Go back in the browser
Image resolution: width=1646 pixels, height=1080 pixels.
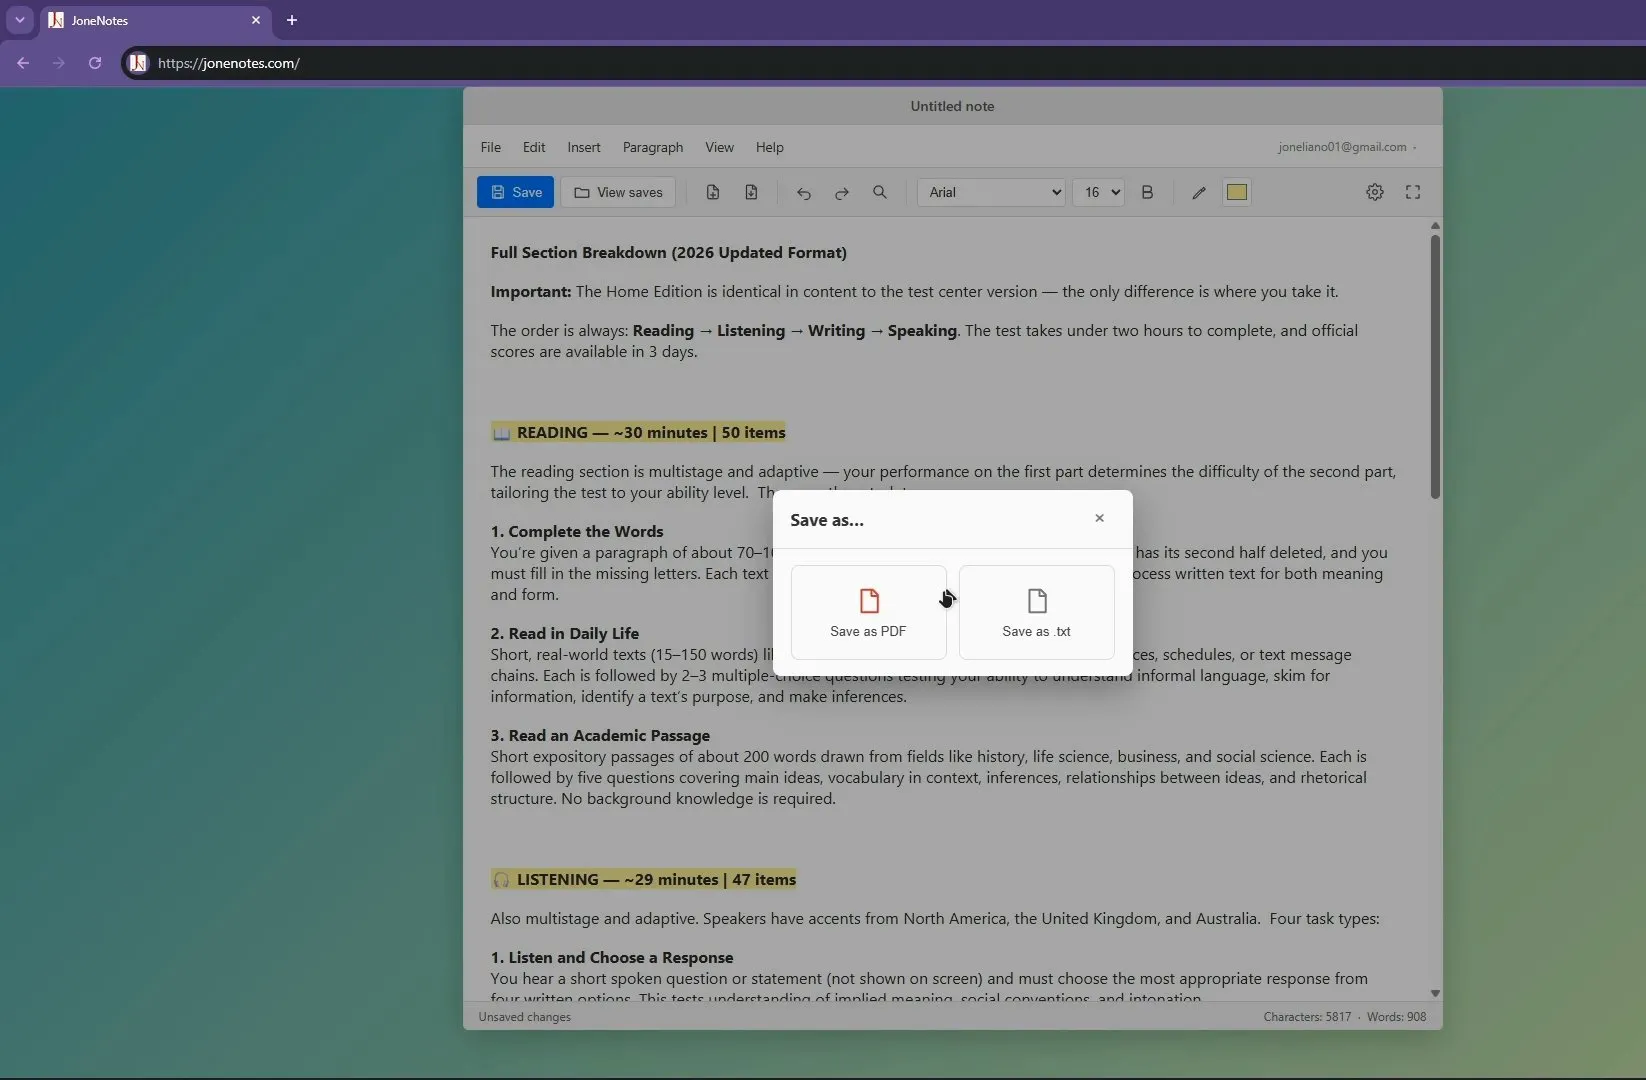pos(23,63)
